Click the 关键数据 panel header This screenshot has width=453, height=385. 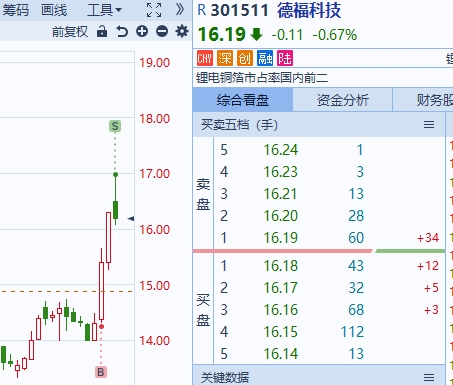tap(319, 376)
